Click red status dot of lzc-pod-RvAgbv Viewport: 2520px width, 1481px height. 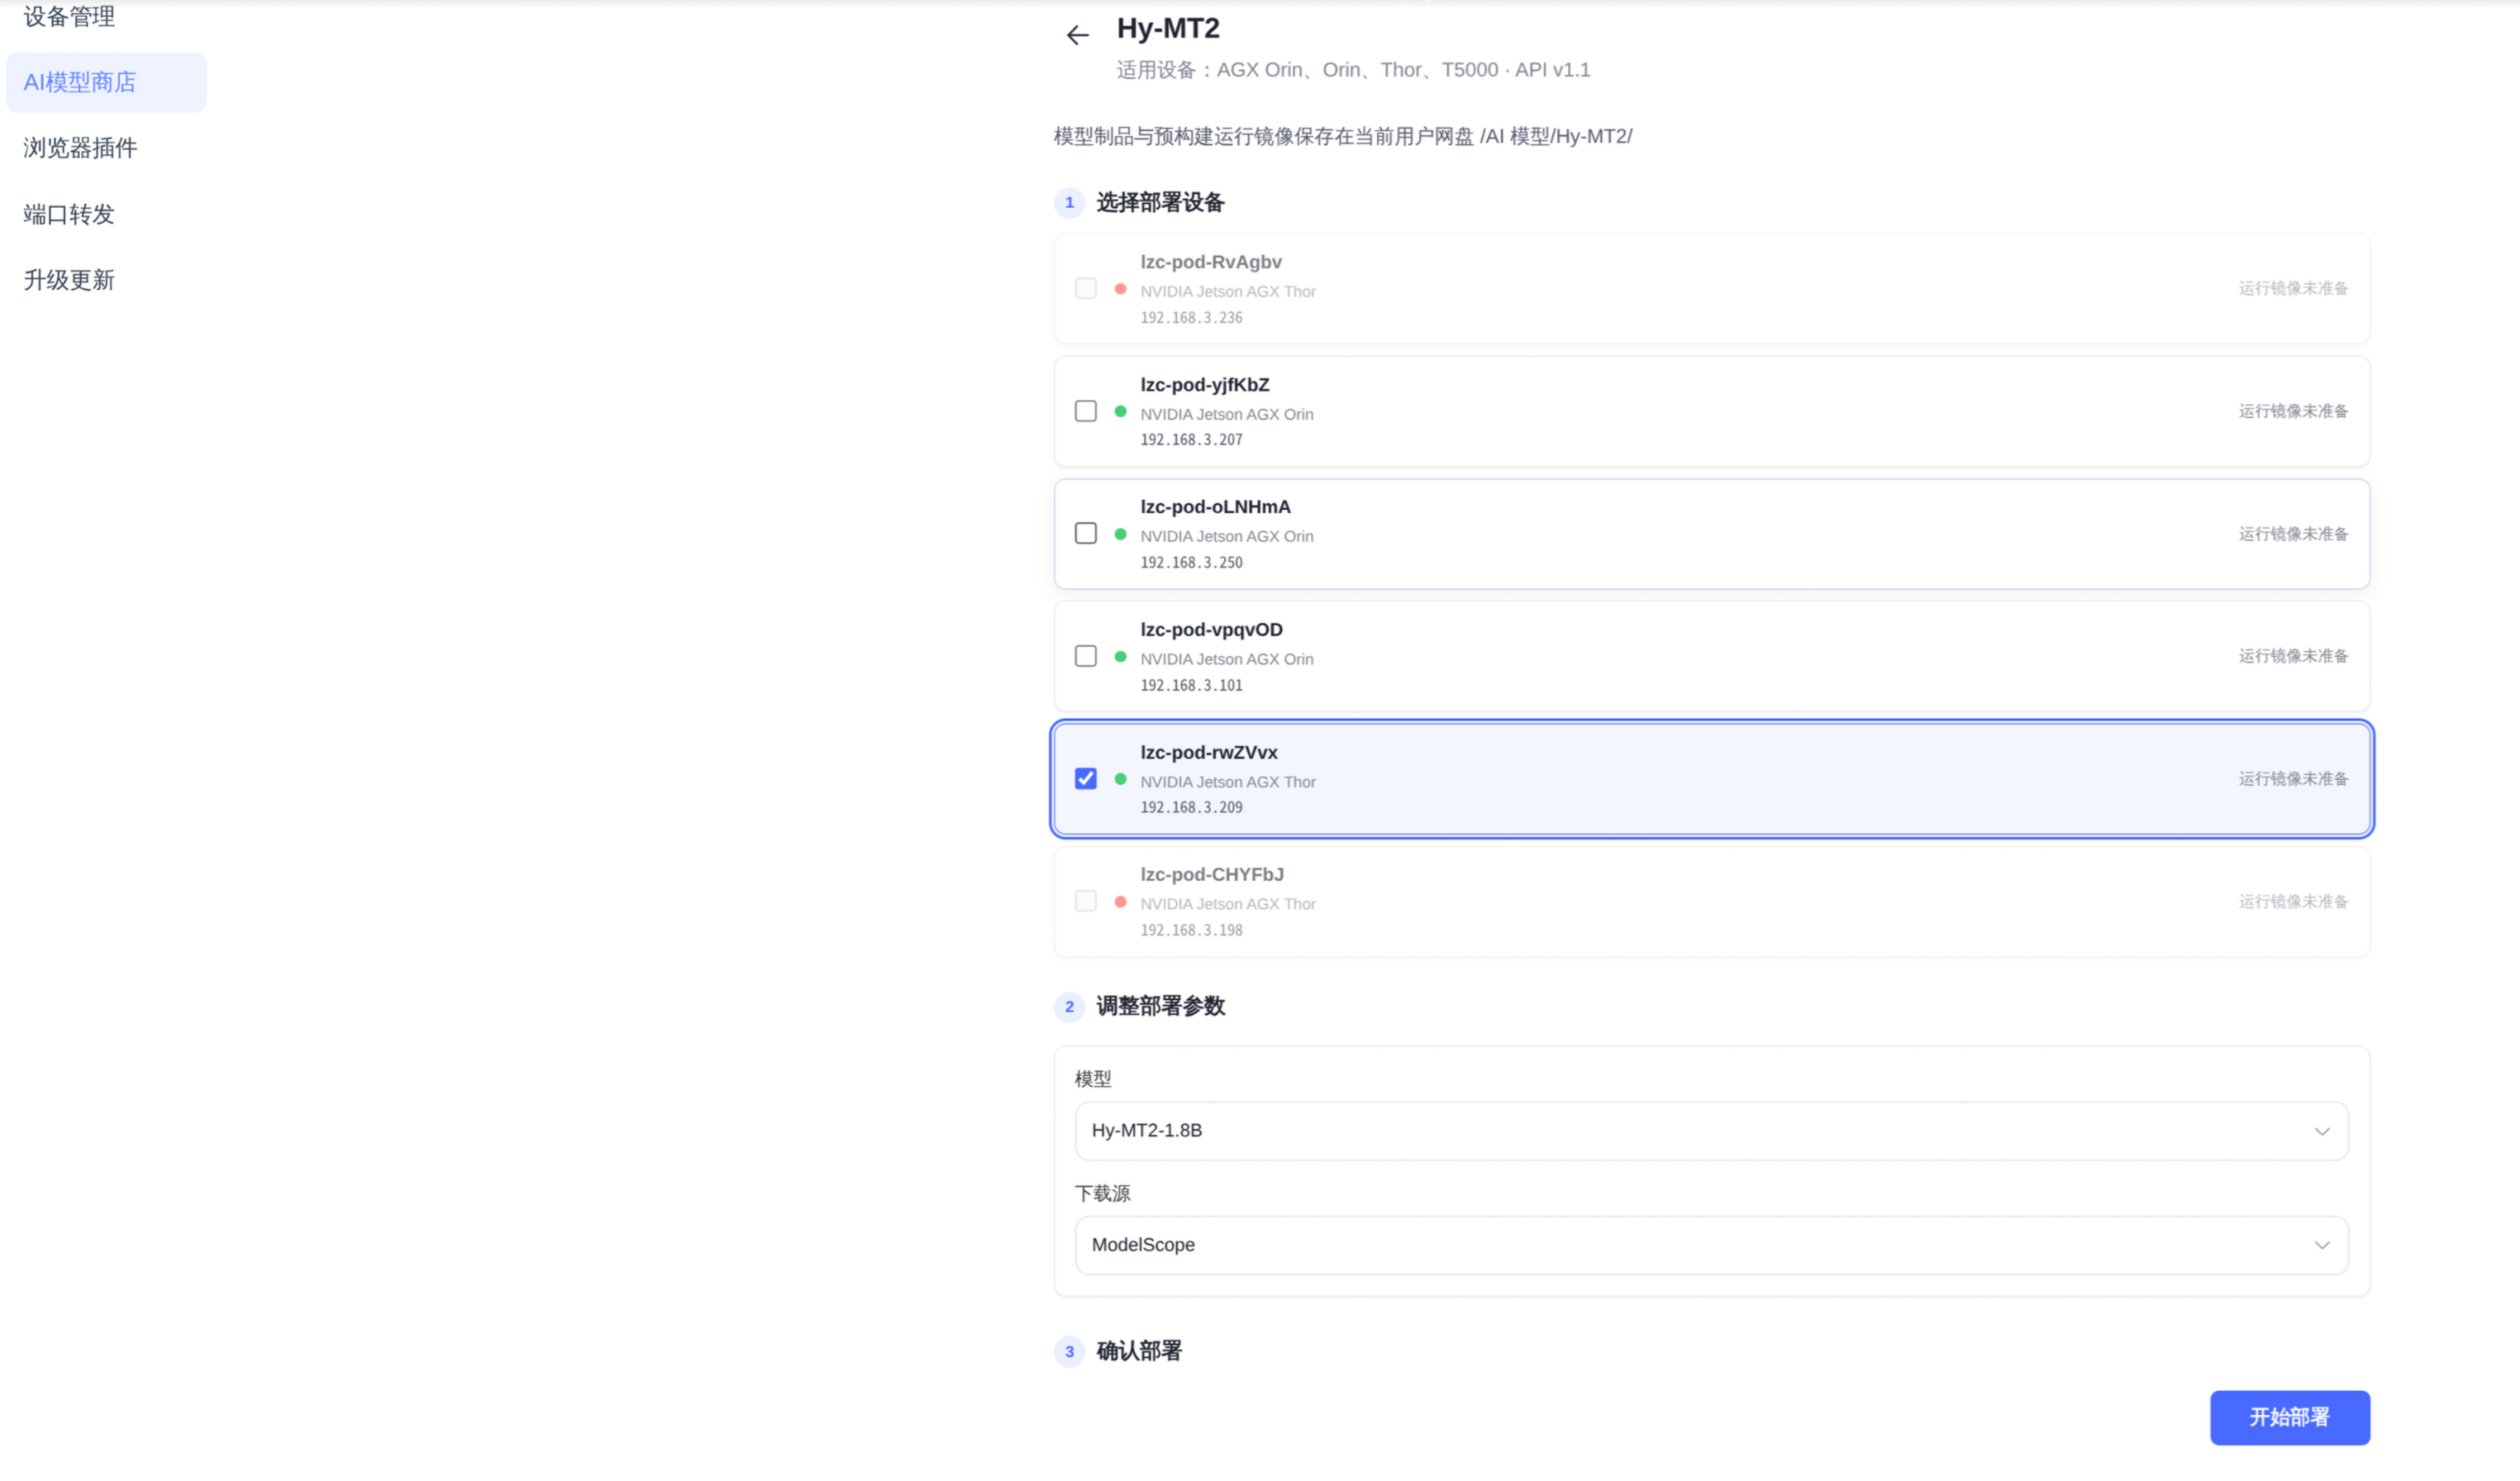(x=1120, y=289)
